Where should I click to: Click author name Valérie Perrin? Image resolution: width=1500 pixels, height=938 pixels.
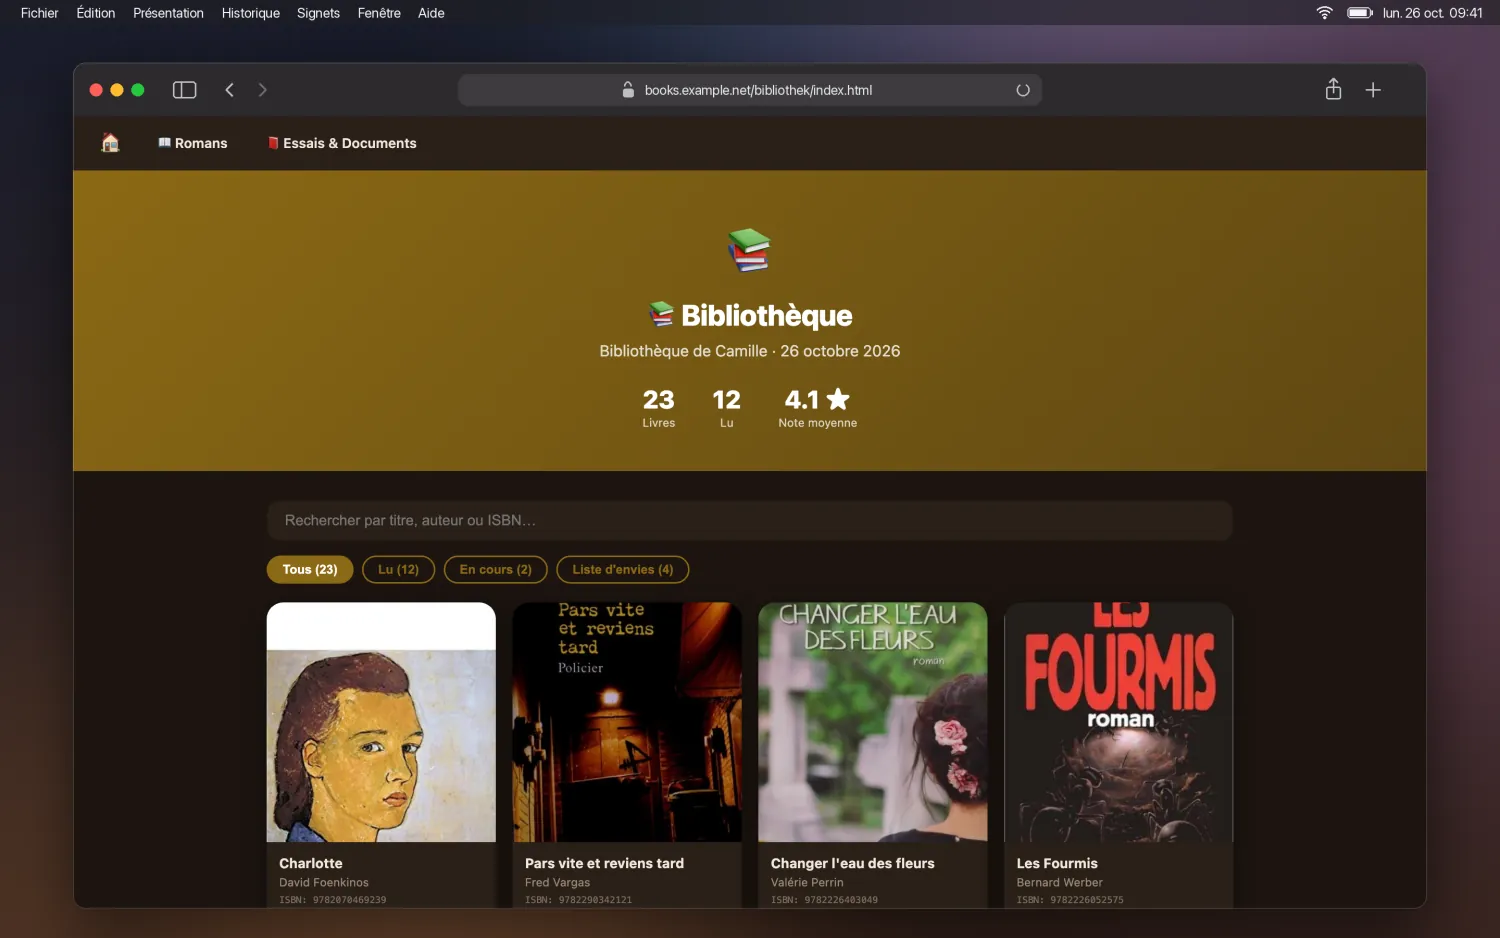point(807,882)
